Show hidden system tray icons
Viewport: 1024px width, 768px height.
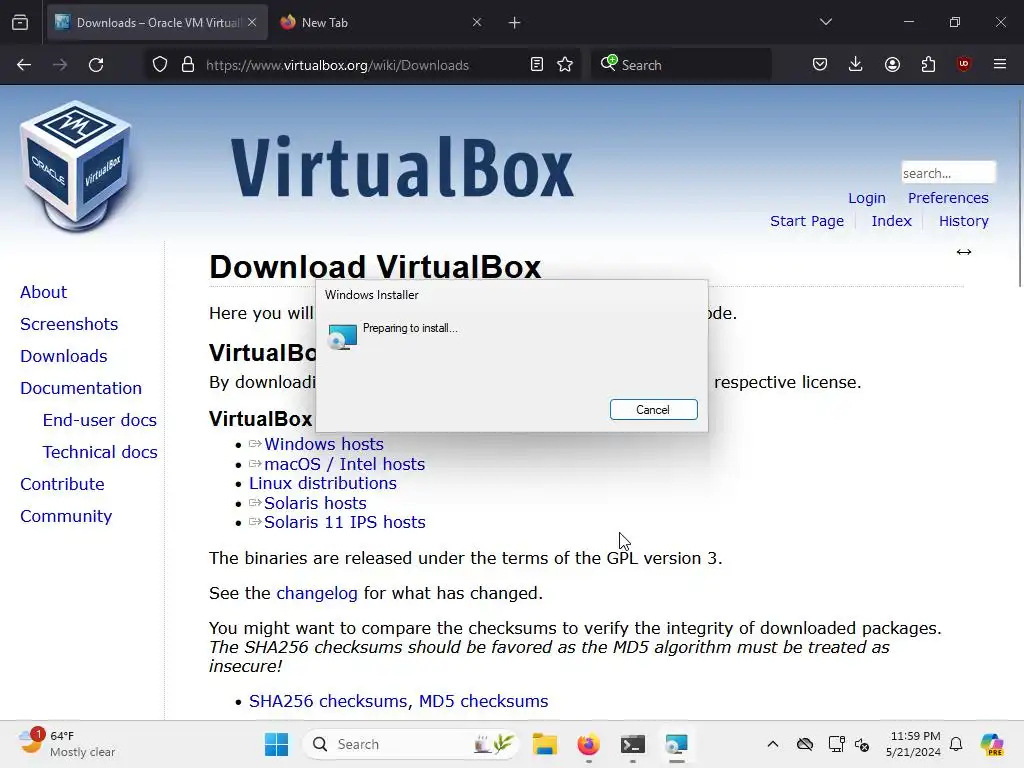pyautogui.click(x=773, y=744)
